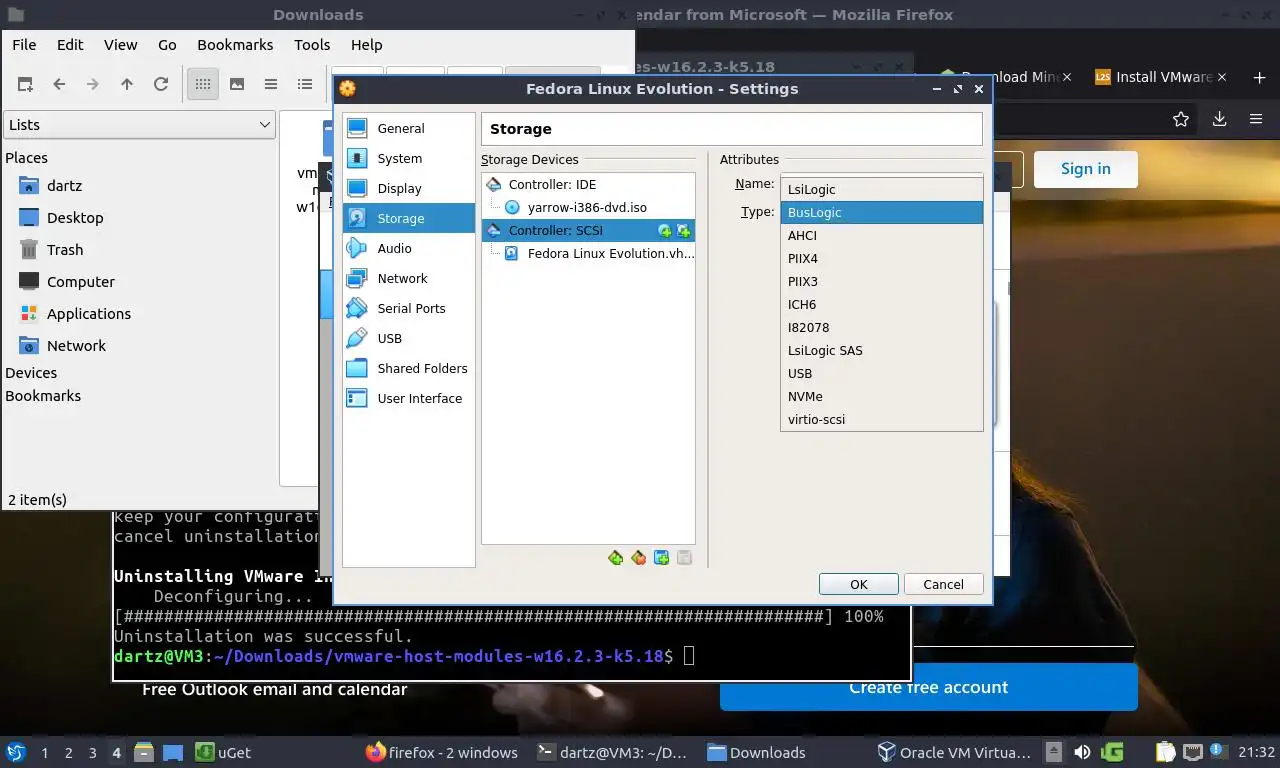Open Help menu in file manager

coord(367,45)
